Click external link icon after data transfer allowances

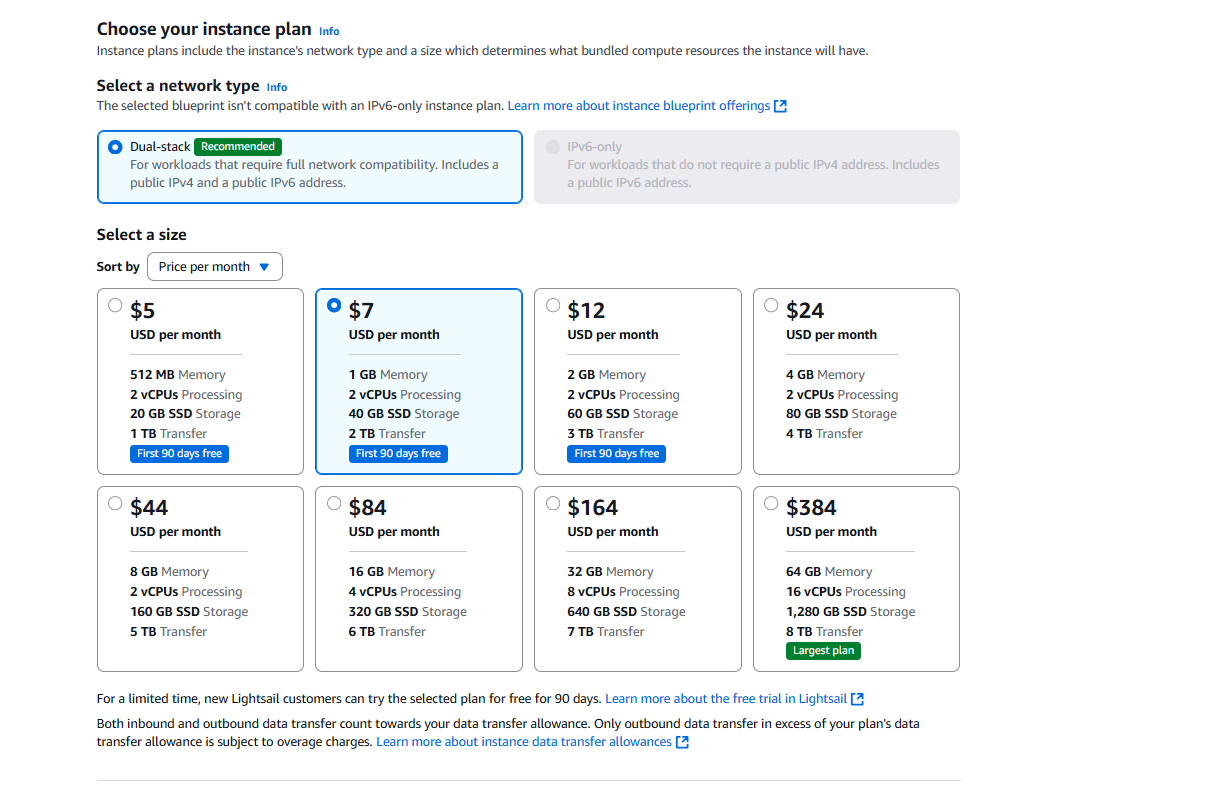point(682,742)
